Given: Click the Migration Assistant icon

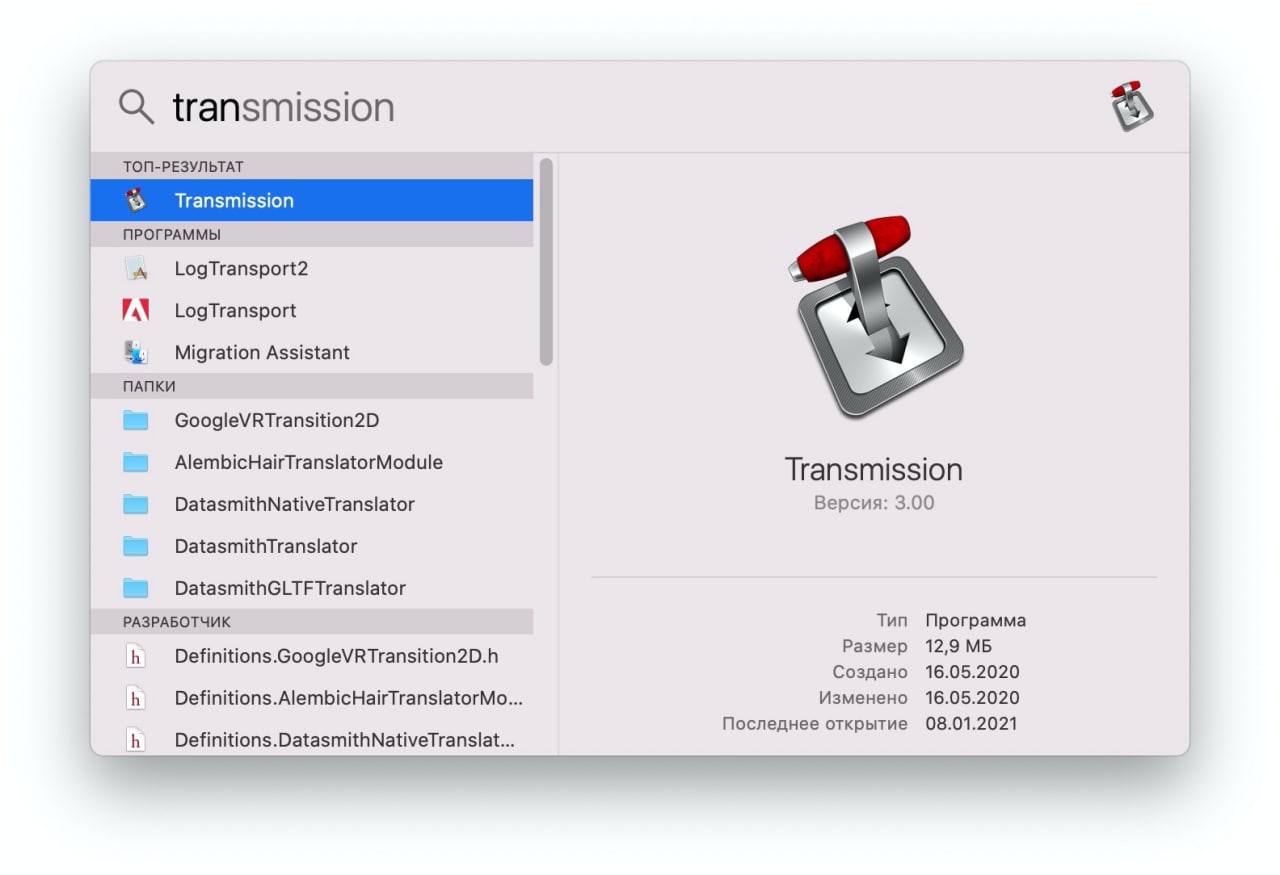Looking at the screenshot, I should pos(136,352).
